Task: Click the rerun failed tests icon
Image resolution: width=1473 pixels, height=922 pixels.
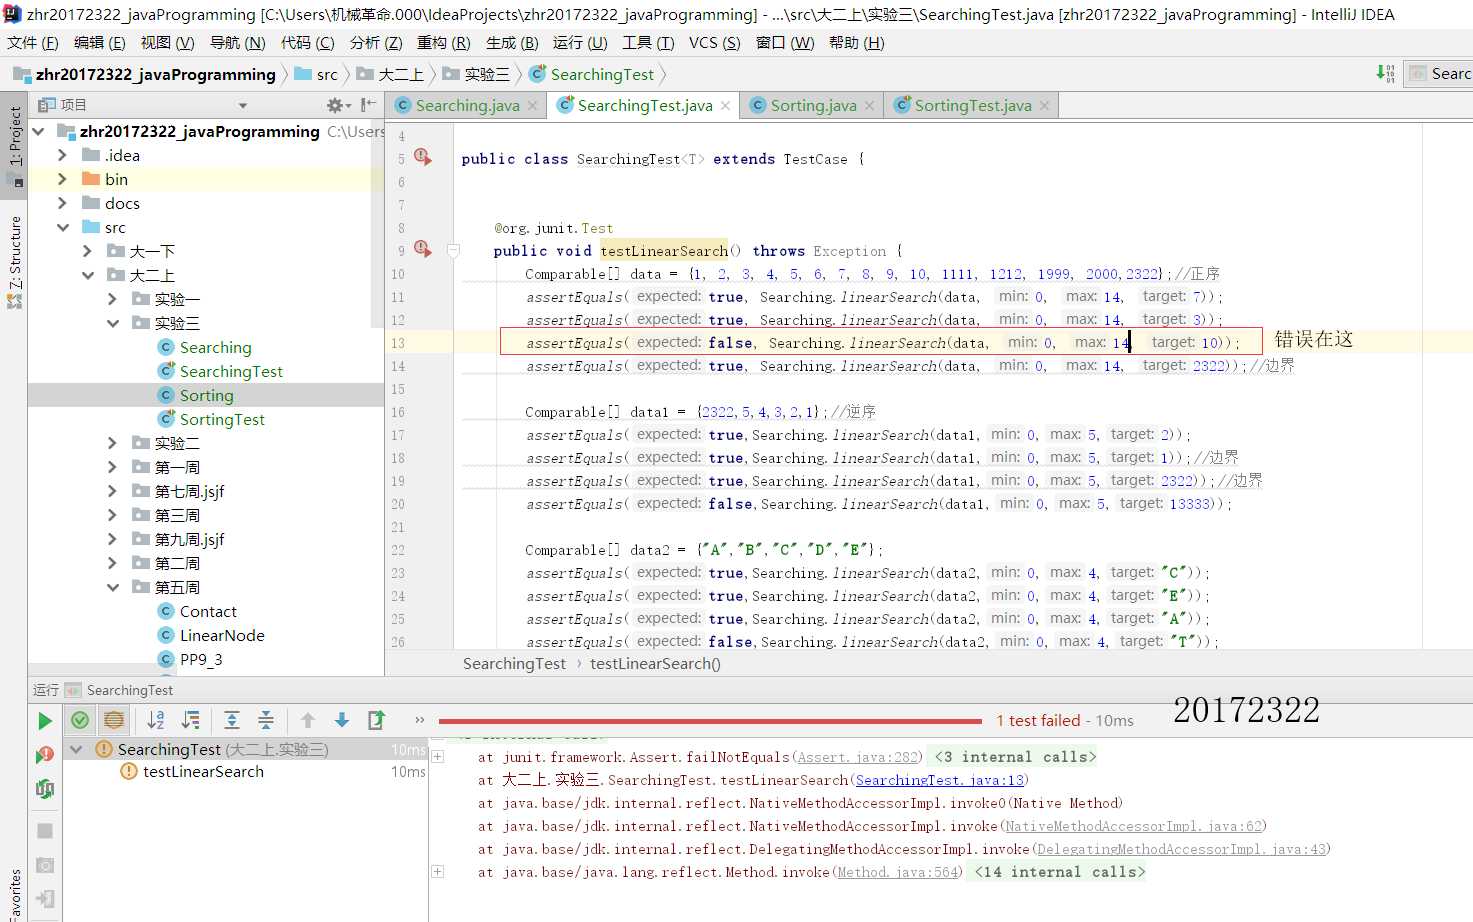Action: coord(44,754)
